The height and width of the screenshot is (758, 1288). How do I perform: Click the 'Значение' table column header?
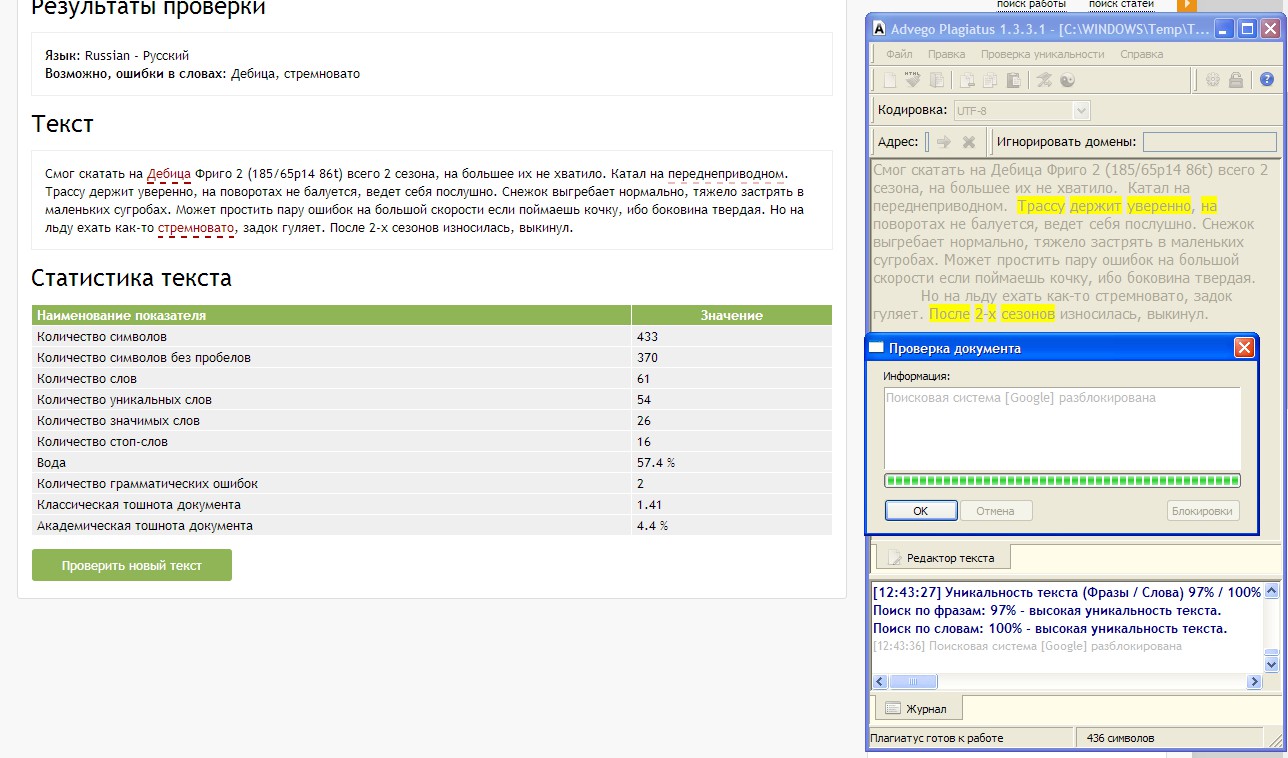[x=731, y=315]
